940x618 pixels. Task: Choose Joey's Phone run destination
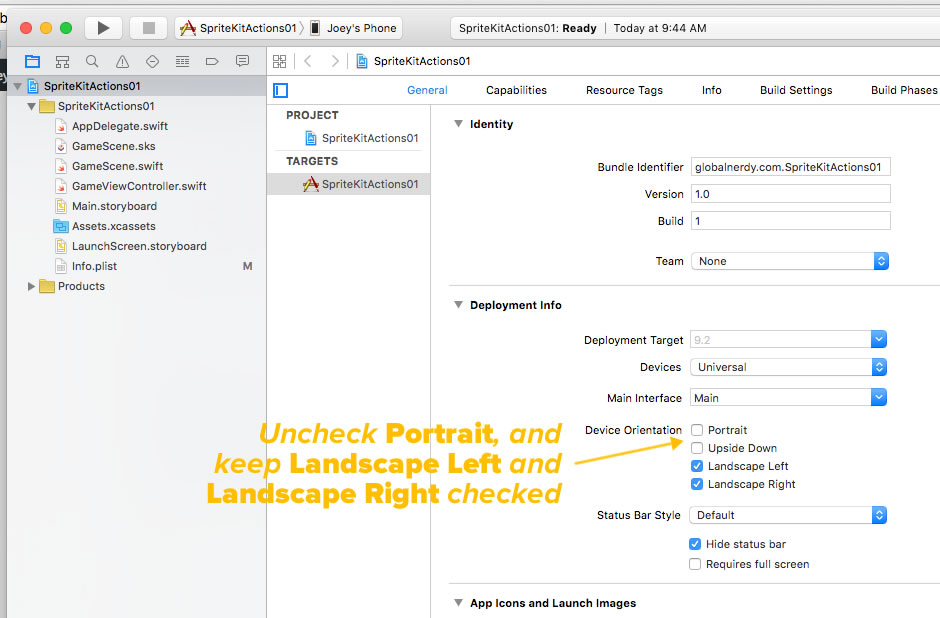354,28
